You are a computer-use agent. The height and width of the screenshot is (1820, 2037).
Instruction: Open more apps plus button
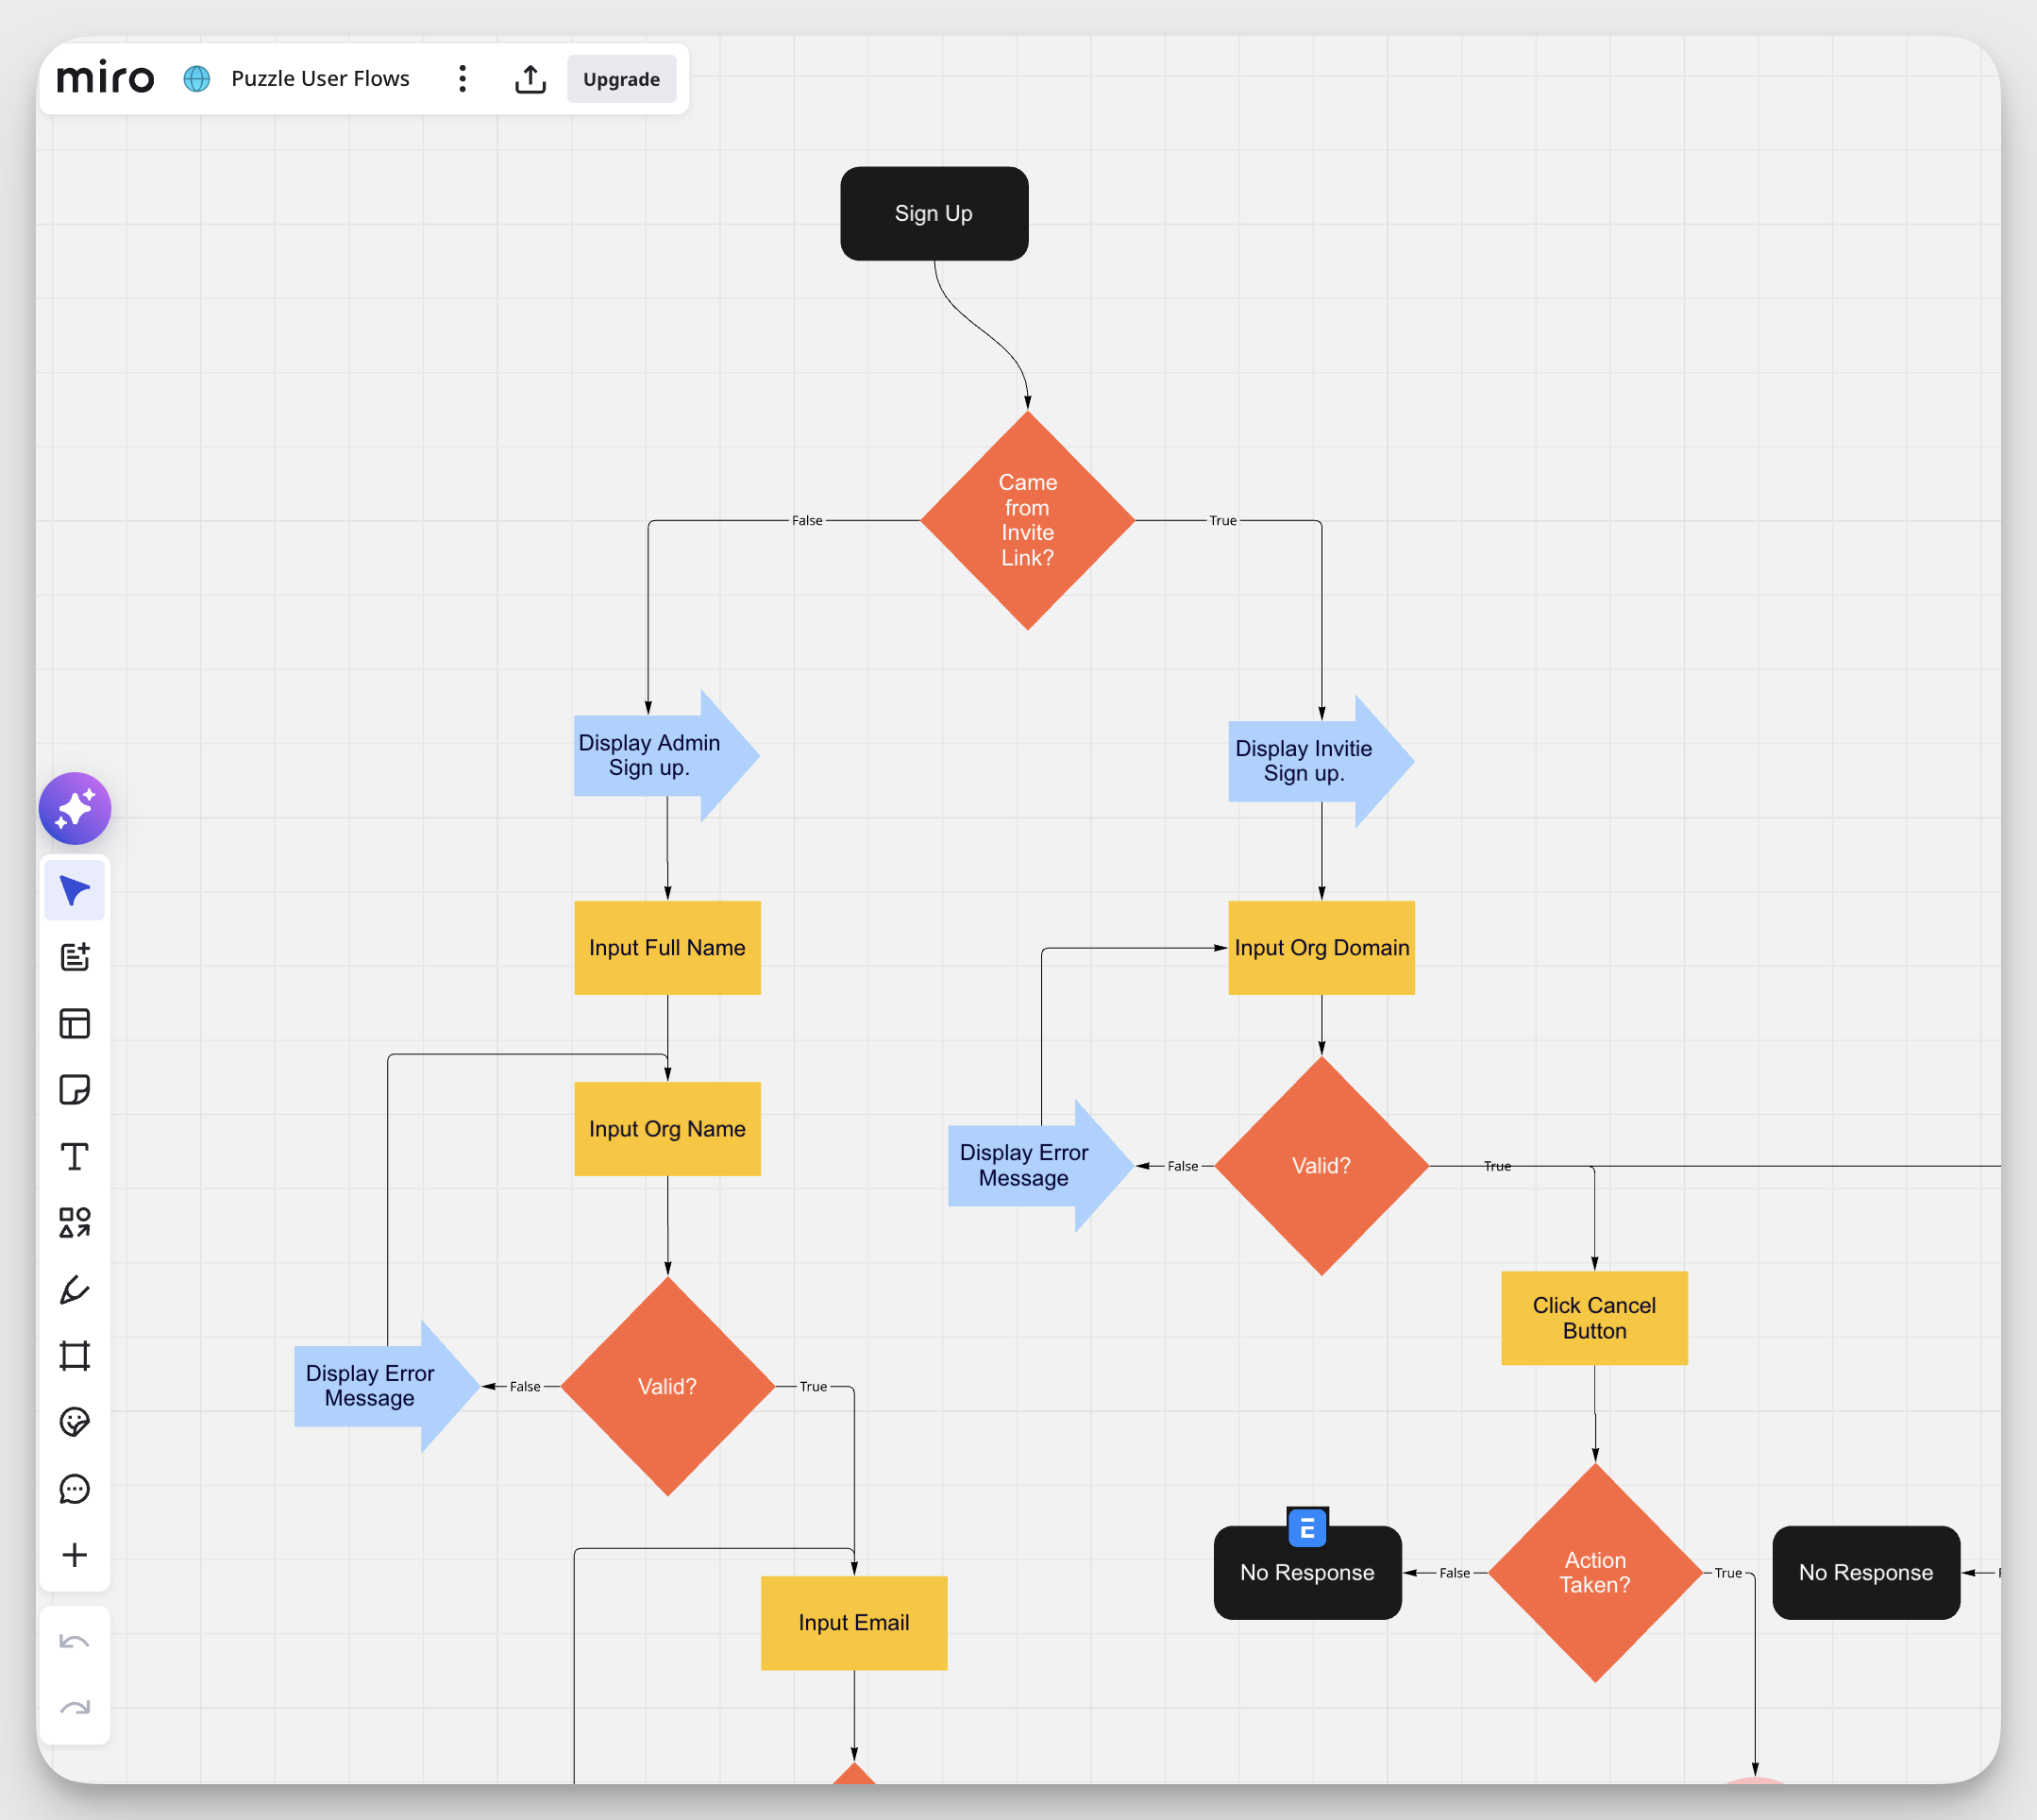(x=75, y=1555)
